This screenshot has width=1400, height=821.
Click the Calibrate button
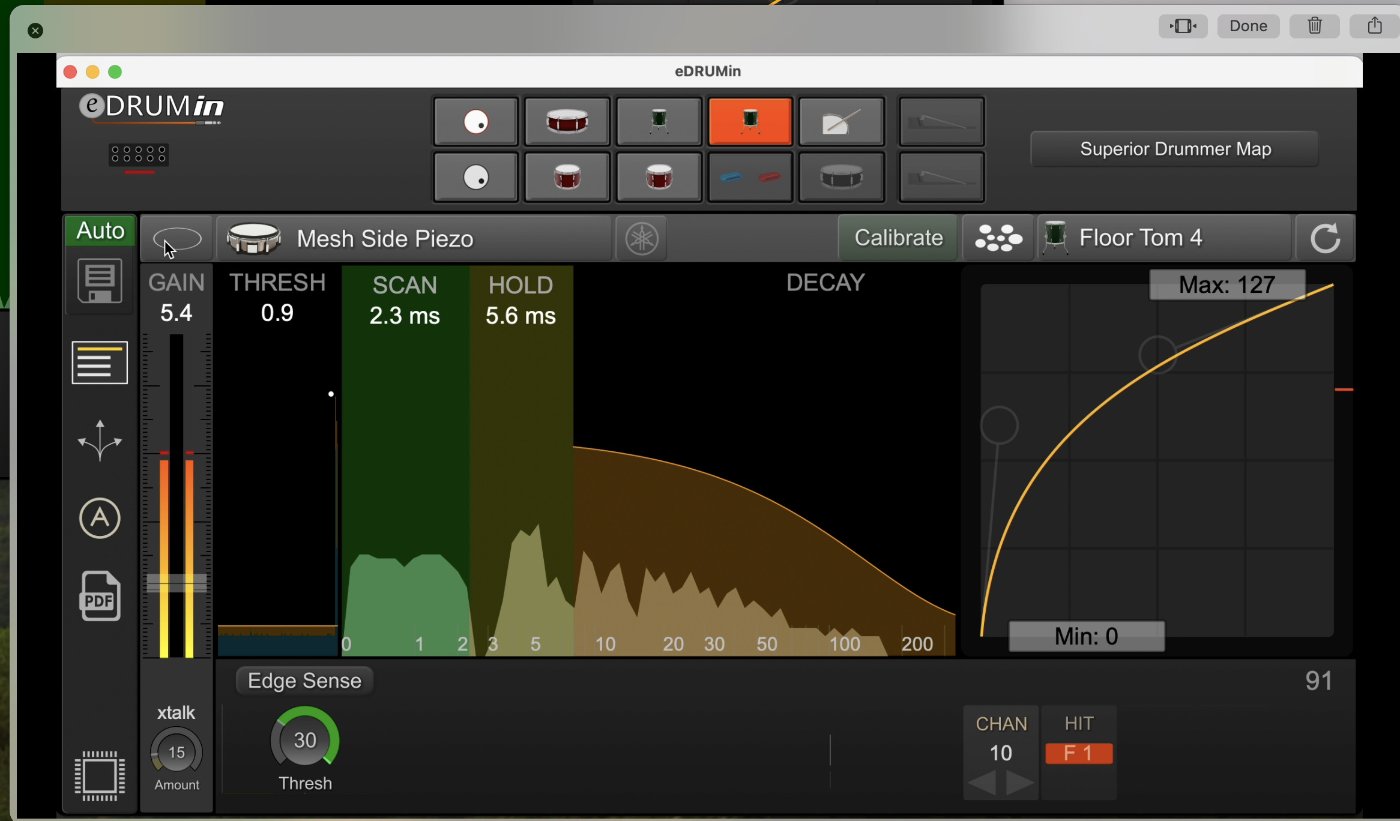(898, 238)
